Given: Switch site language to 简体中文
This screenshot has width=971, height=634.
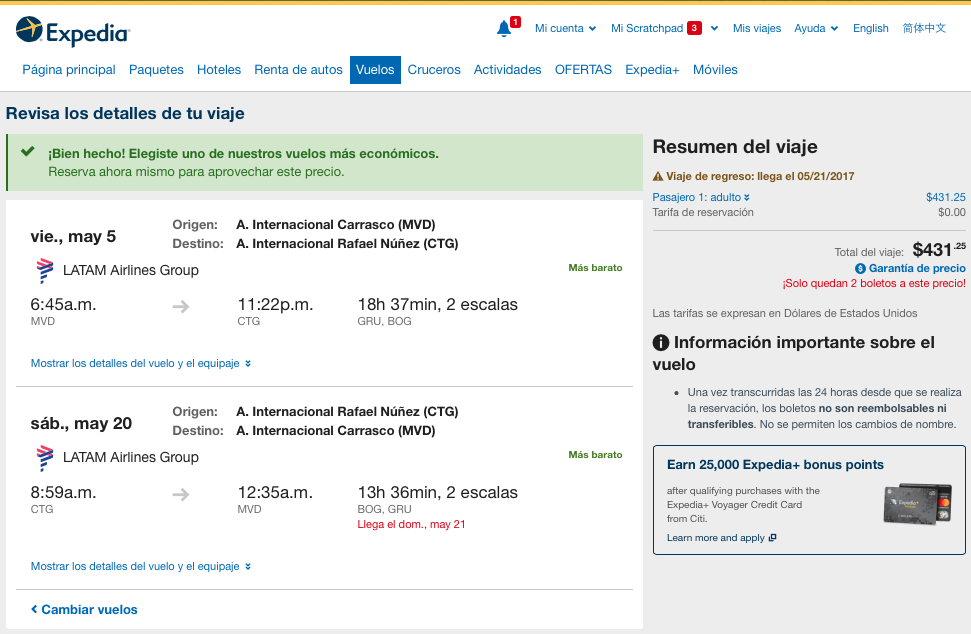Looking at the screenshot, I should pos(924,28).
